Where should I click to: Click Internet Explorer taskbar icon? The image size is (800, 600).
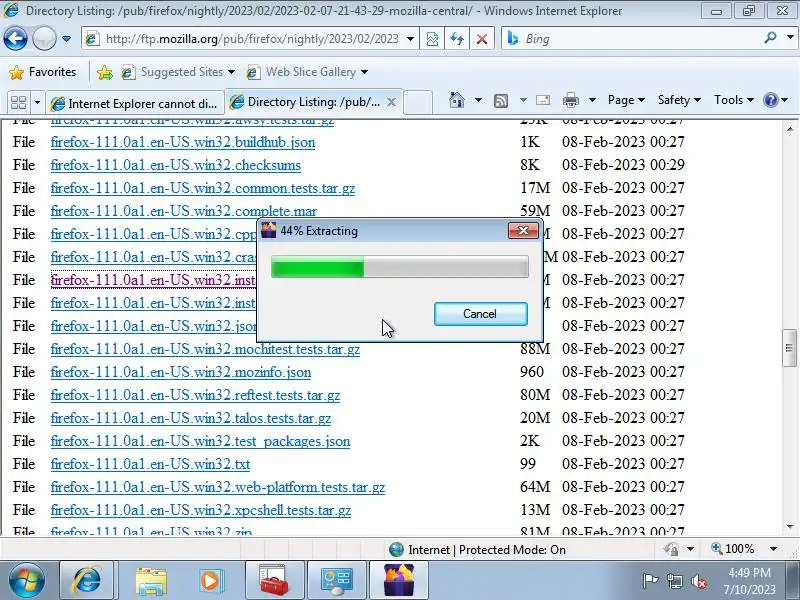pyautogui.click(x=86, y=580)
